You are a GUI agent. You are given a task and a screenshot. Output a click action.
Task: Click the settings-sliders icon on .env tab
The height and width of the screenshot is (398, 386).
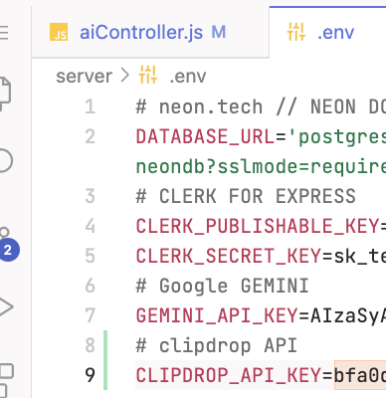(296, 32)
